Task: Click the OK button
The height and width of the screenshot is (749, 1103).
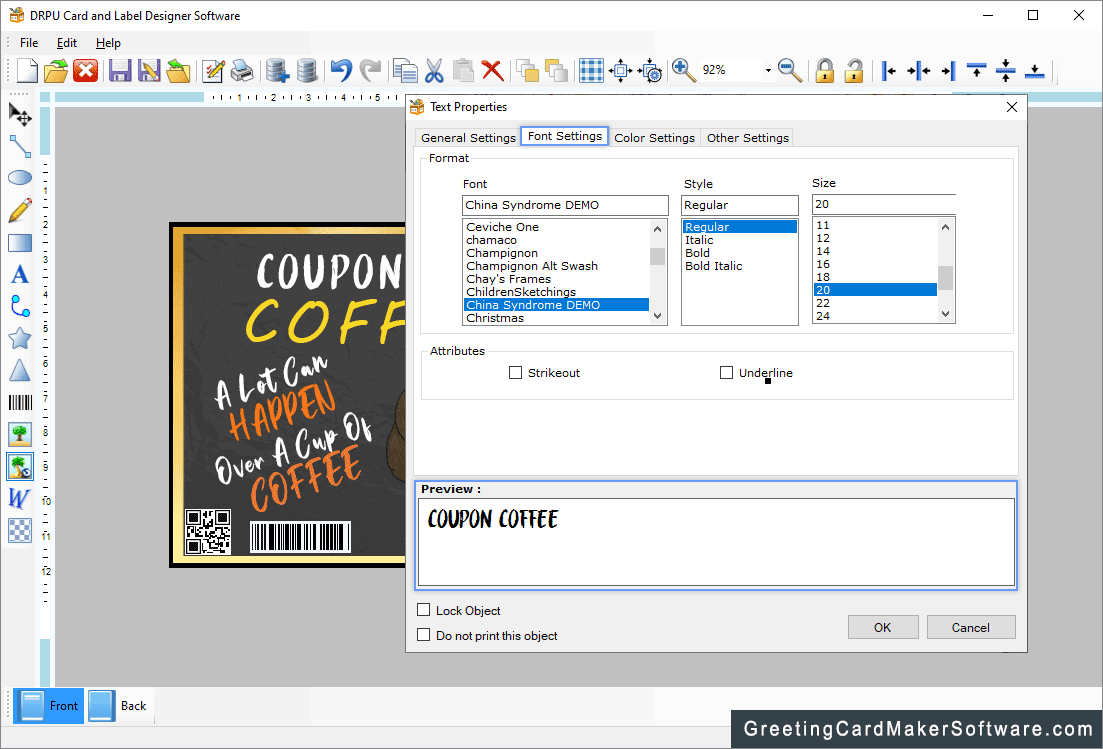Action: (883, 627)
